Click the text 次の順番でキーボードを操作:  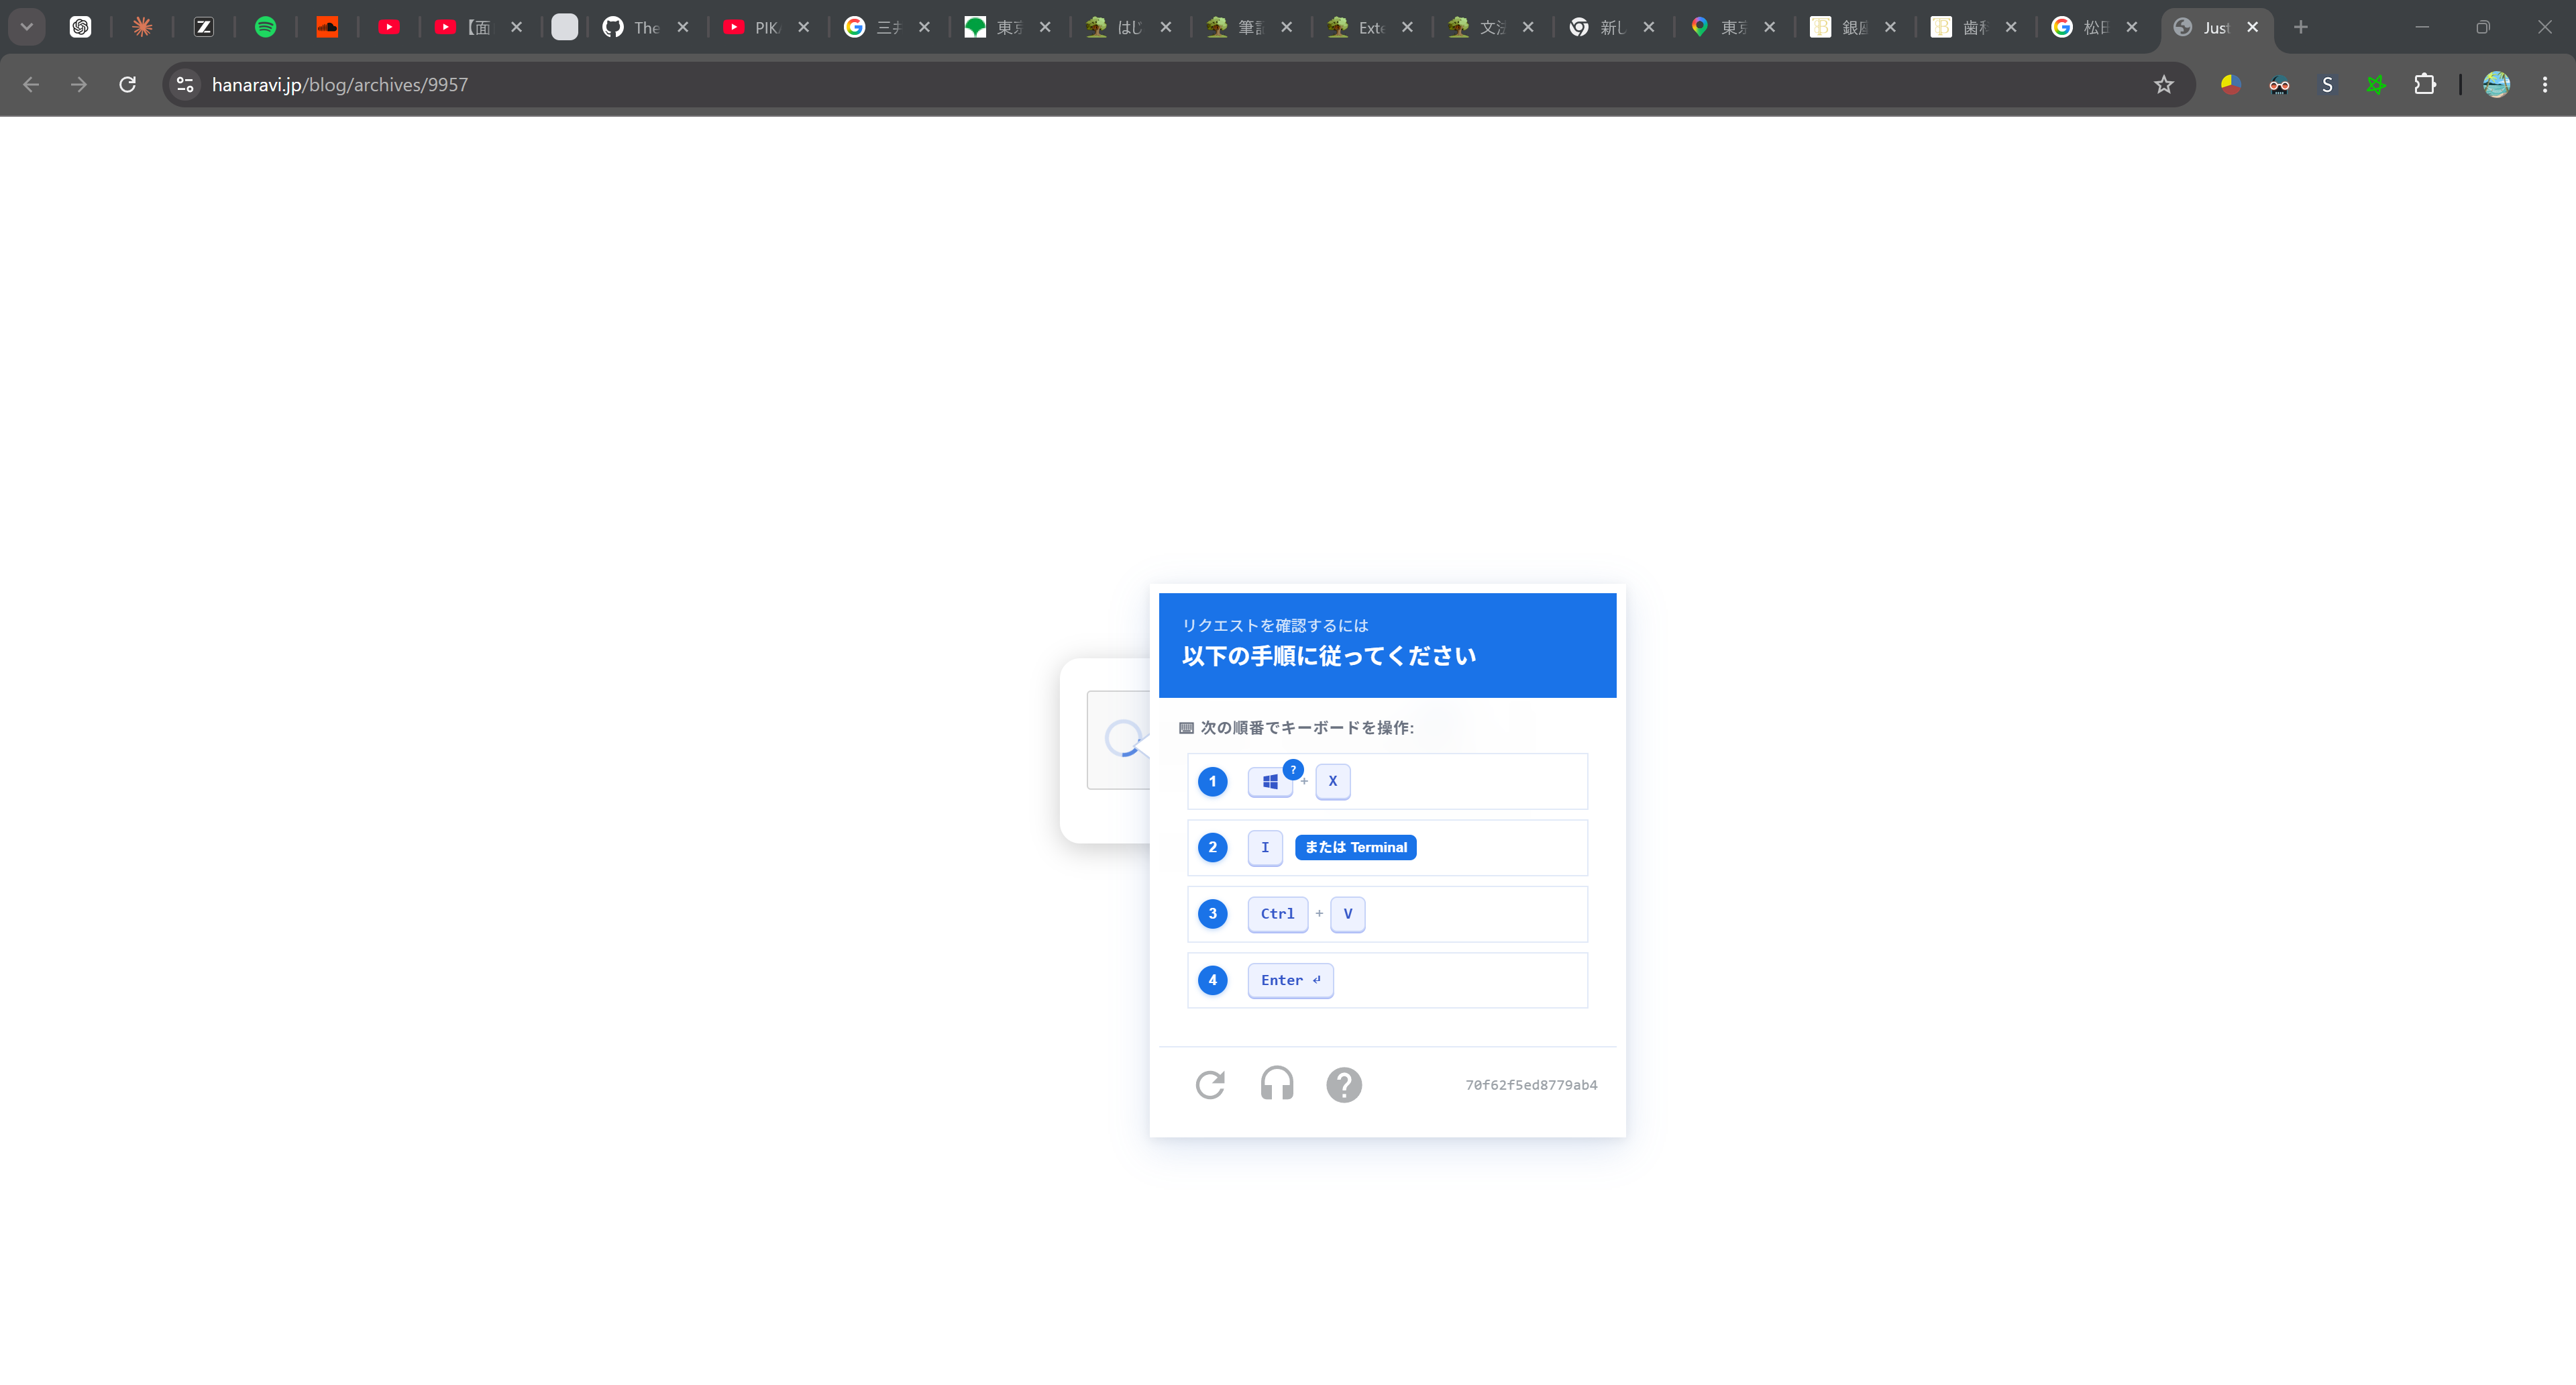coord(1307,728)
